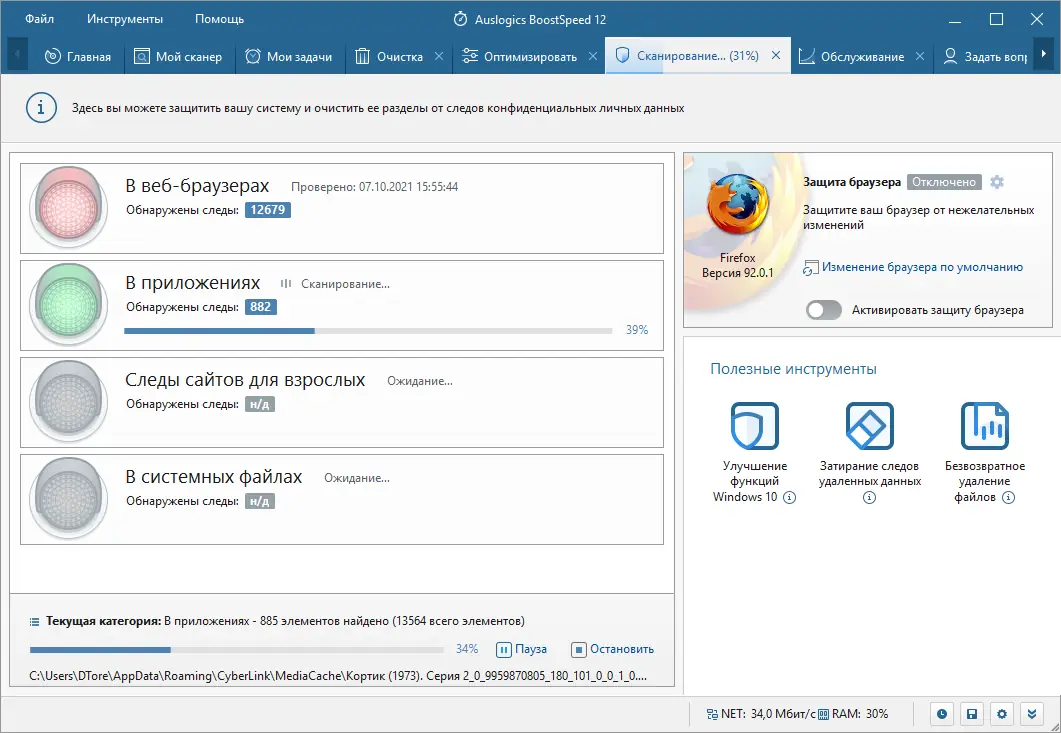Show info for Улучшение функций Windows 10
Image resolution: width=1061 pixels, height=733 pixels.
click(x=789, y=497)
